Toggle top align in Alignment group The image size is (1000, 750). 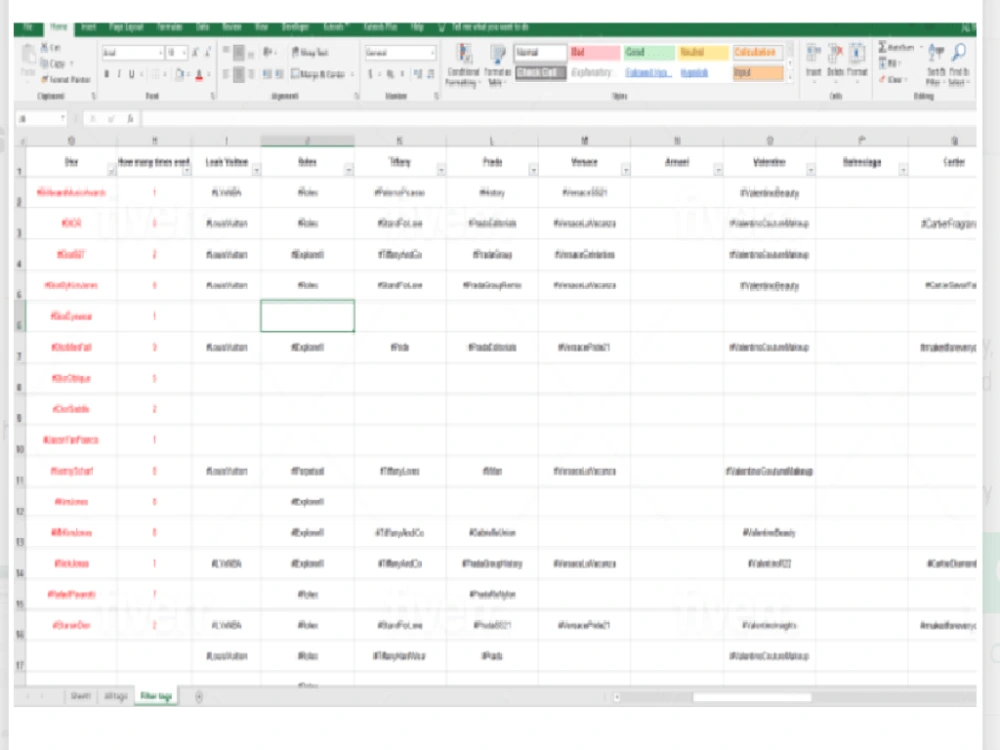(x=226, y=52)
